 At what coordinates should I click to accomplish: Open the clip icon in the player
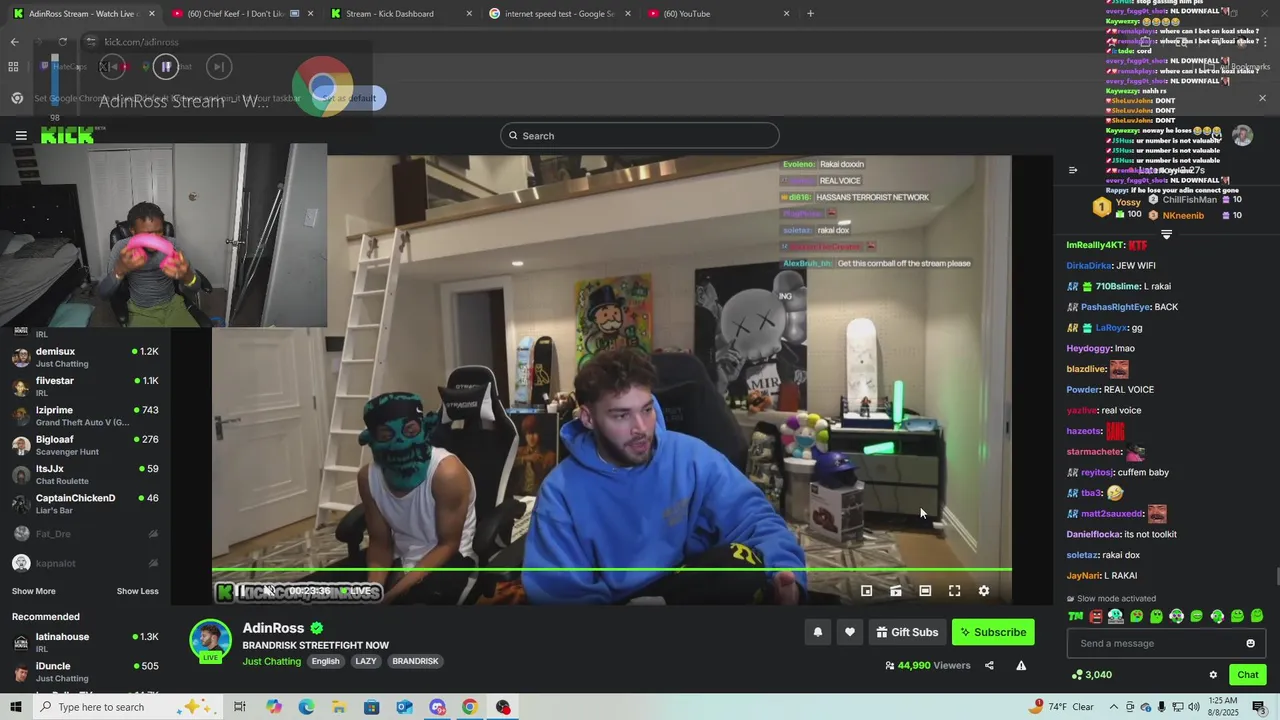coord(896,591)
